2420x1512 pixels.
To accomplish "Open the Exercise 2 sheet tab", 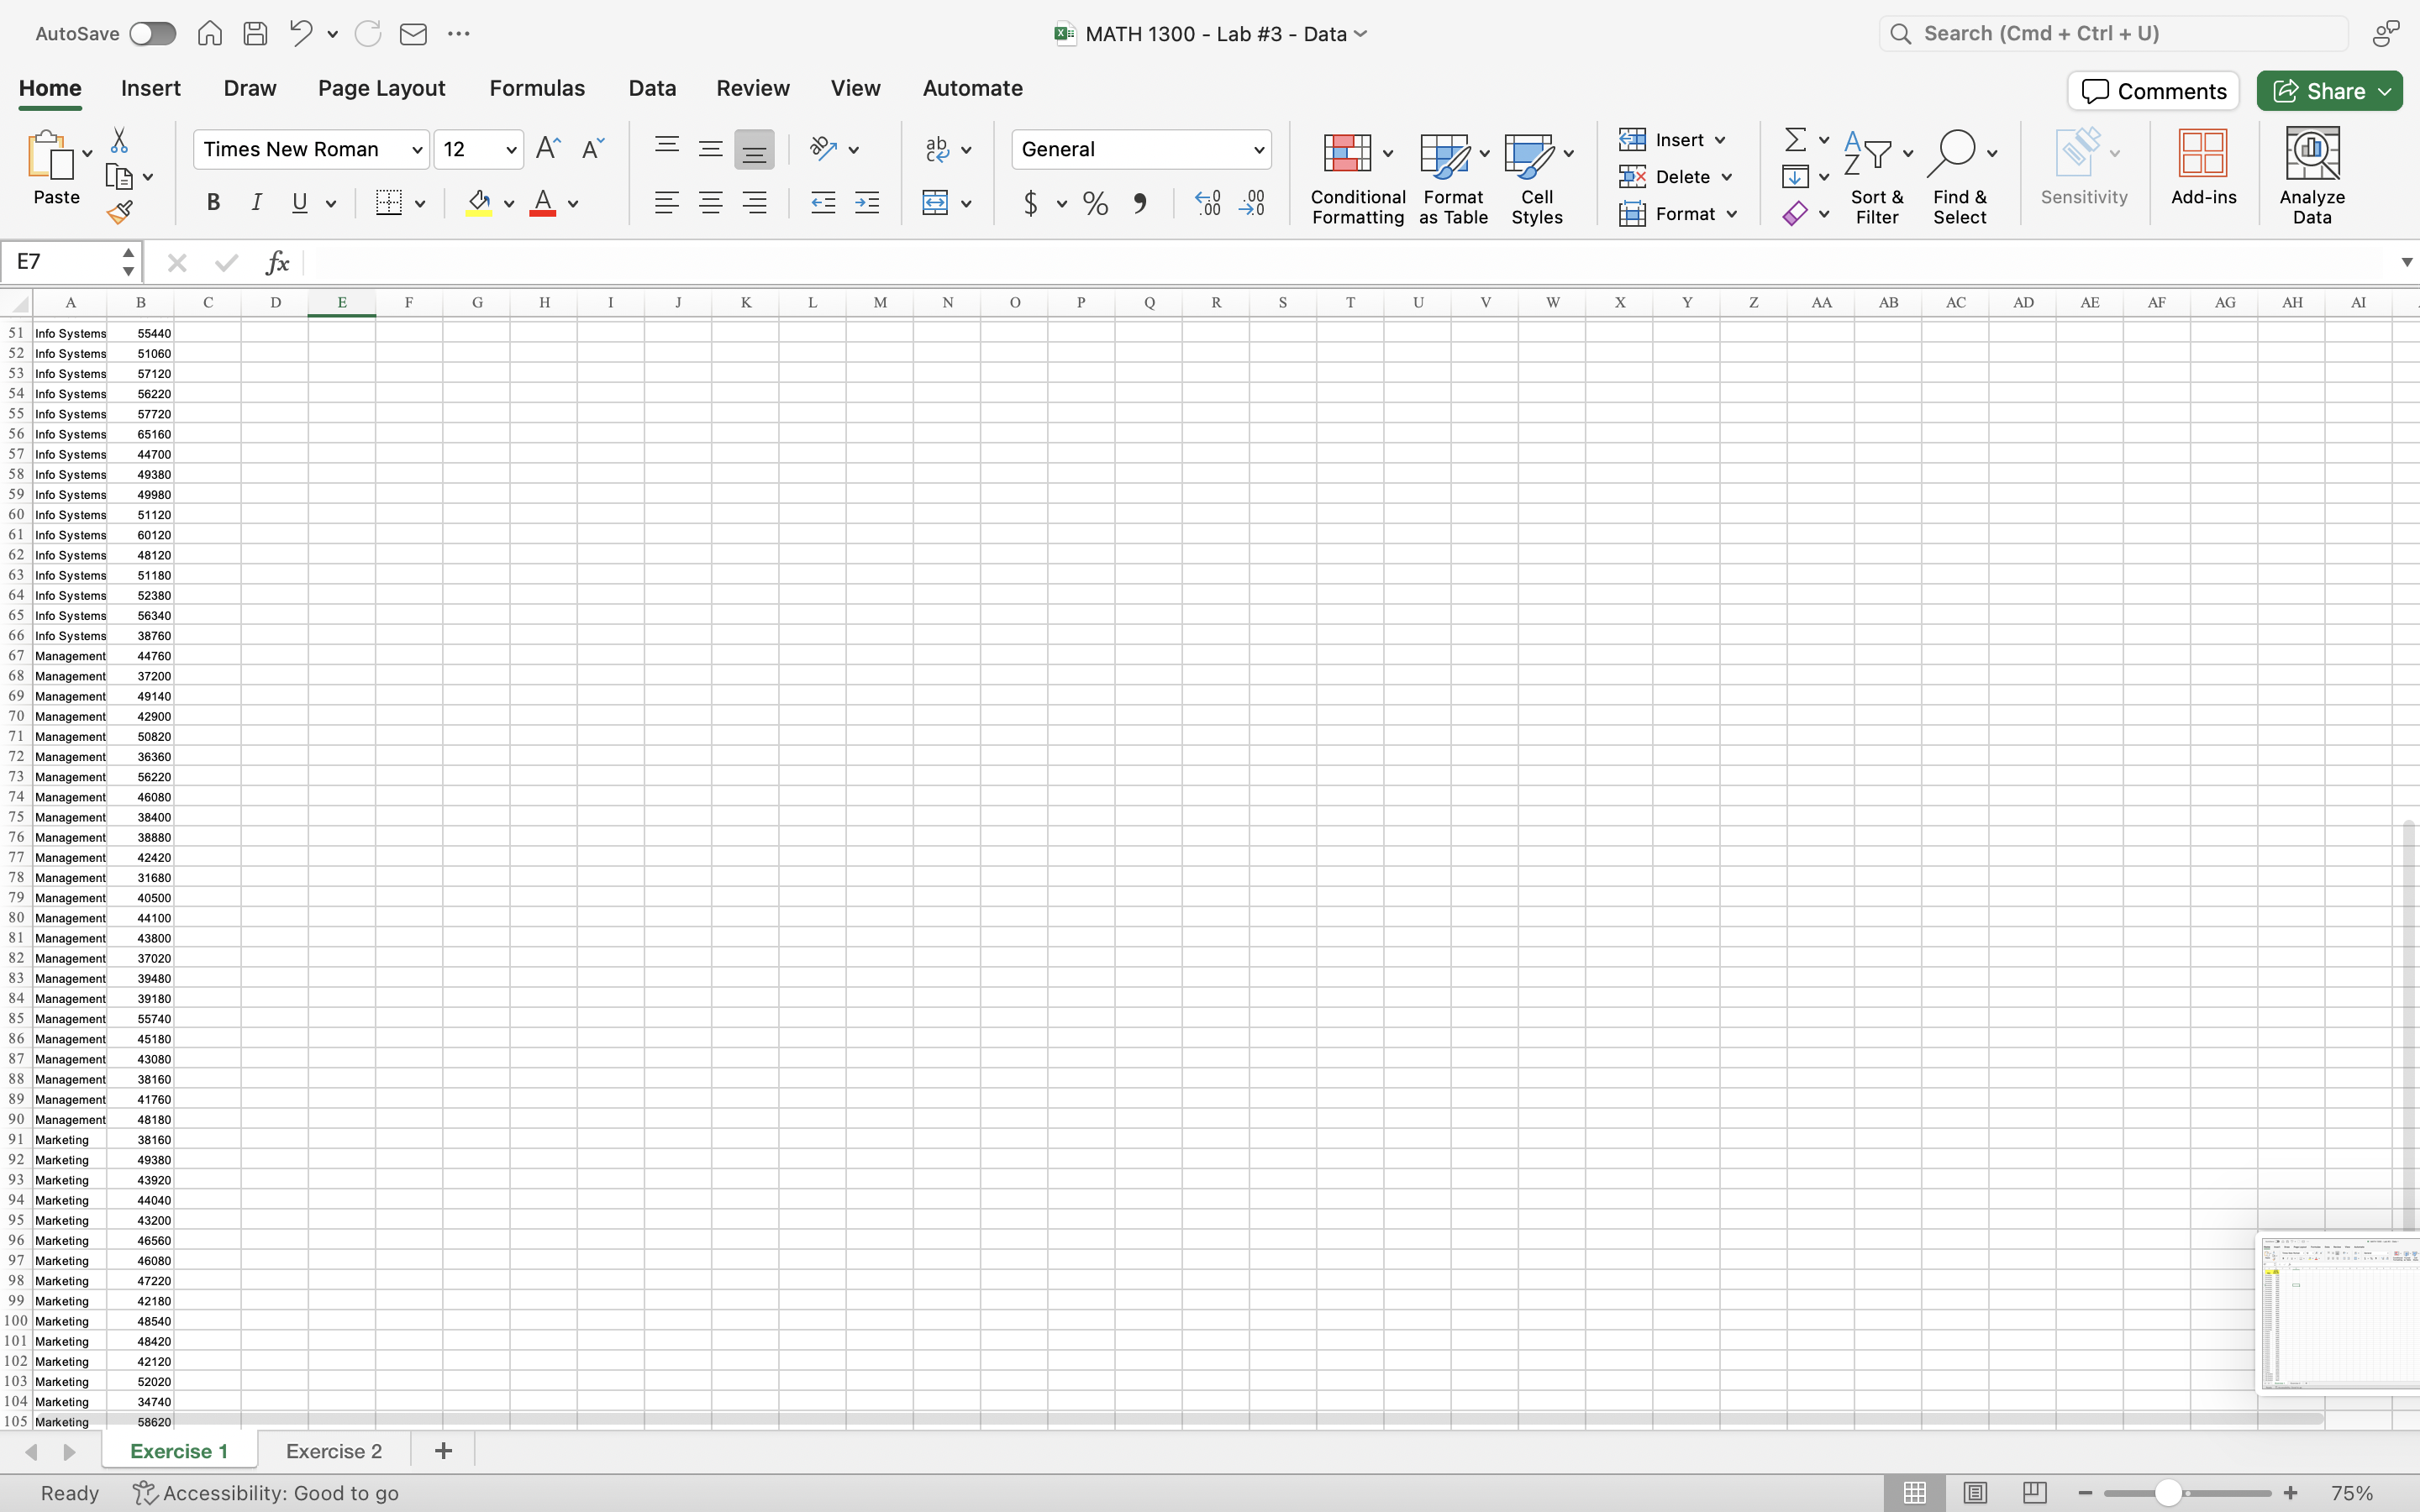I will pyautogui.click(x=333, y=1450).
